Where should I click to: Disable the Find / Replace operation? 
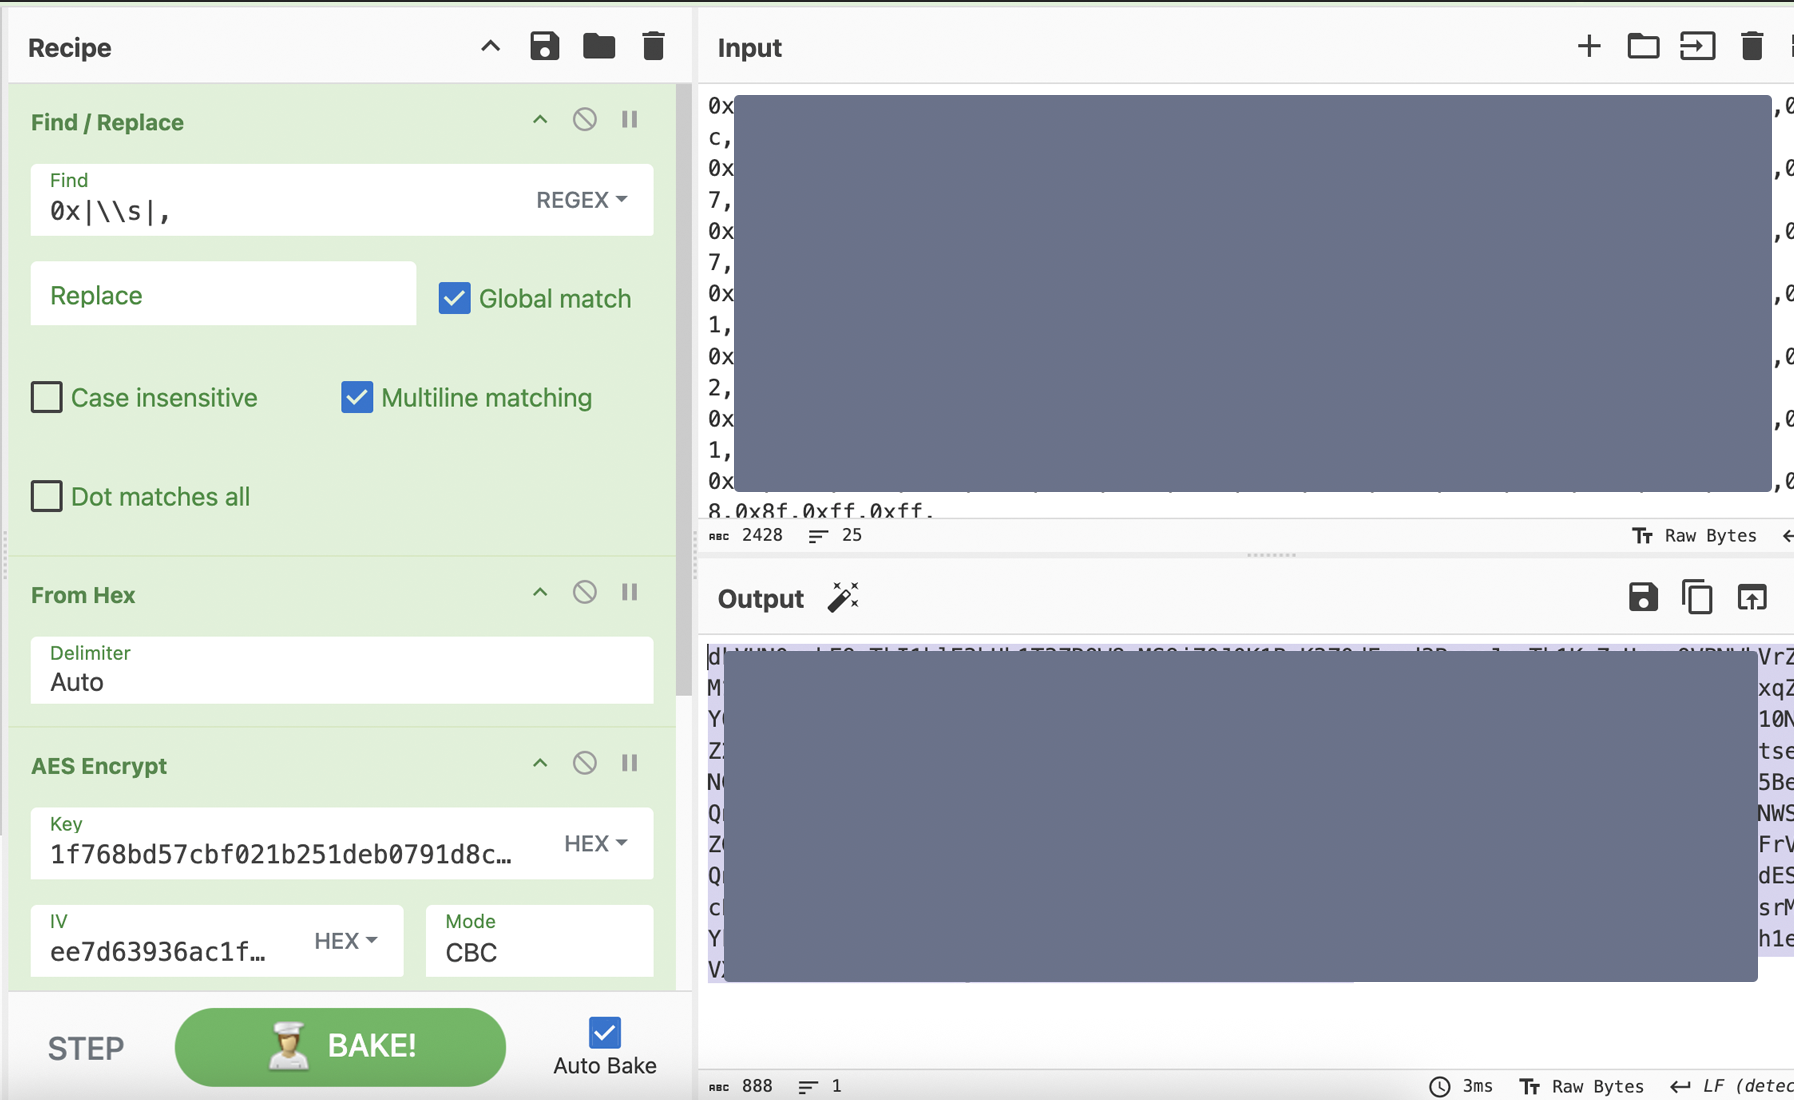pyautogui.click(x=585, y=120)
